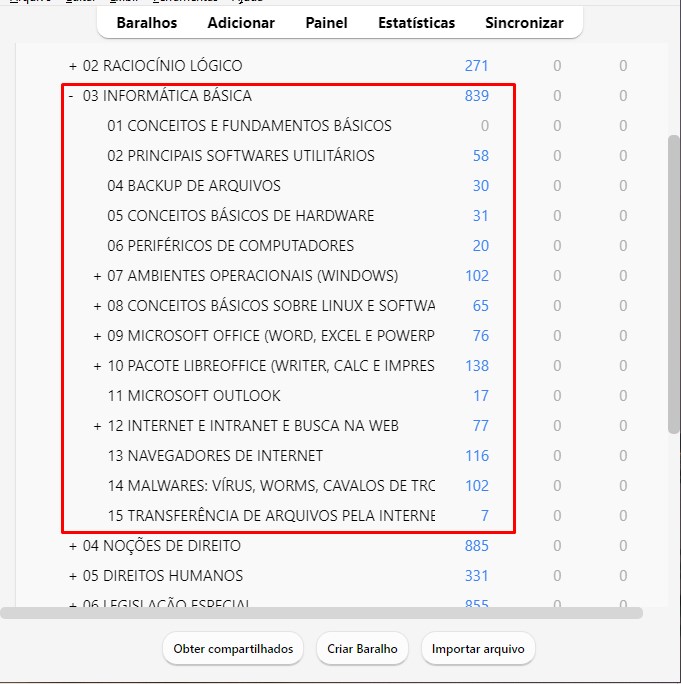Open the 11 MICROSOFT OUTLOOK deck
Image resolution: width=681 pixels, height=684 pixels.
(x=194, y=396)
